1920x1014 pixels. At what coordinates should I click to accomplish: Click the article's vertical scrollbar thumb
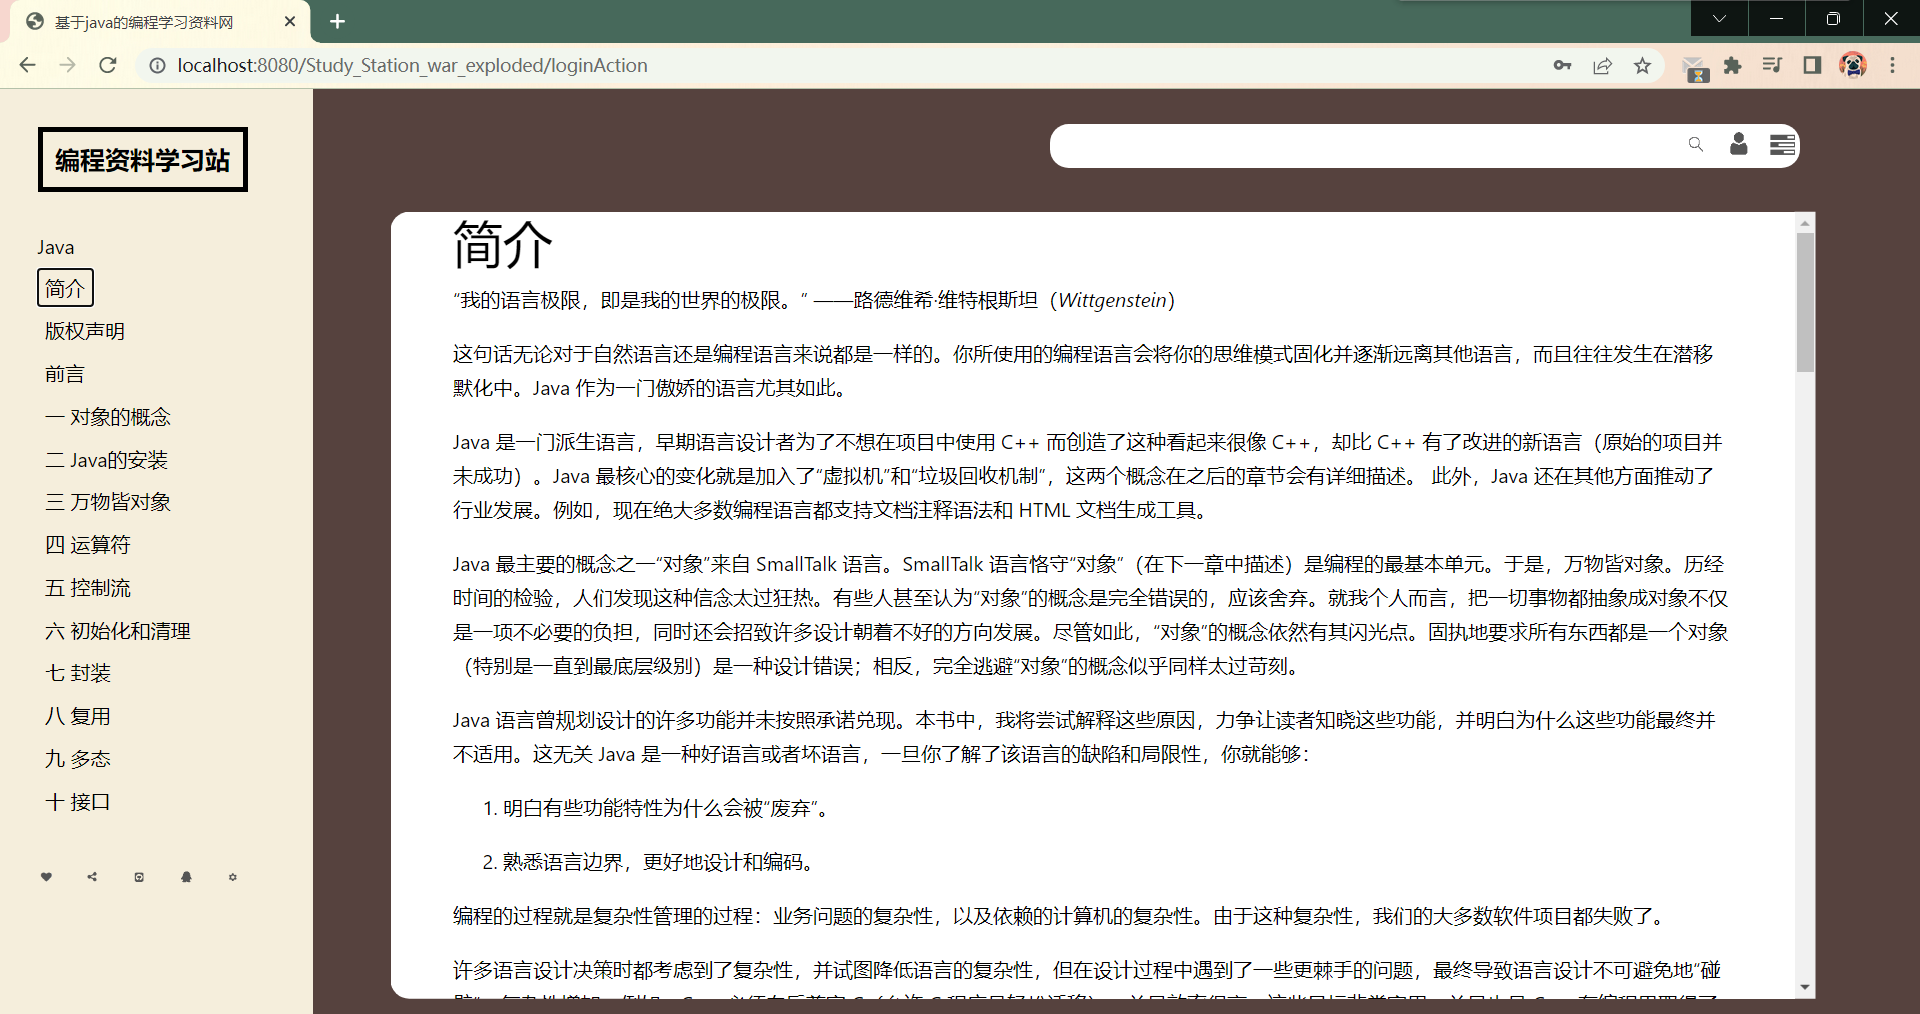tap(1805, 300)
